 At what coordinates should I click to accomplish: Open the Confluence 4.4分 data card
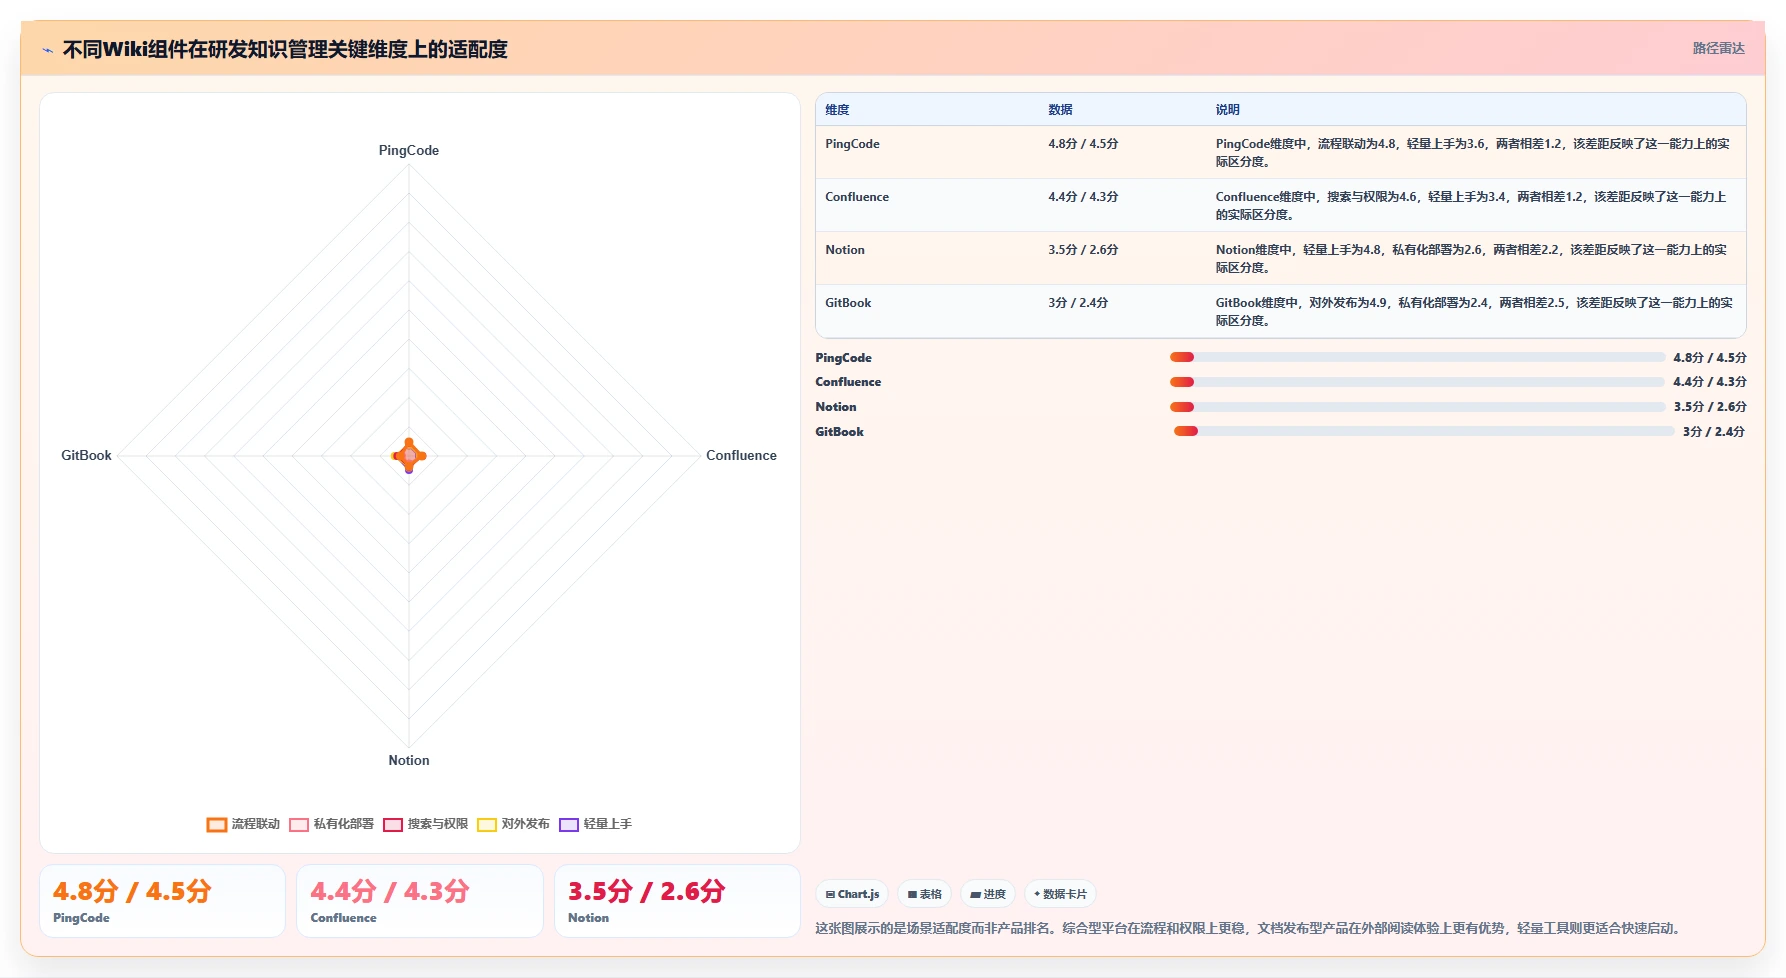click(x=420, y=901)
